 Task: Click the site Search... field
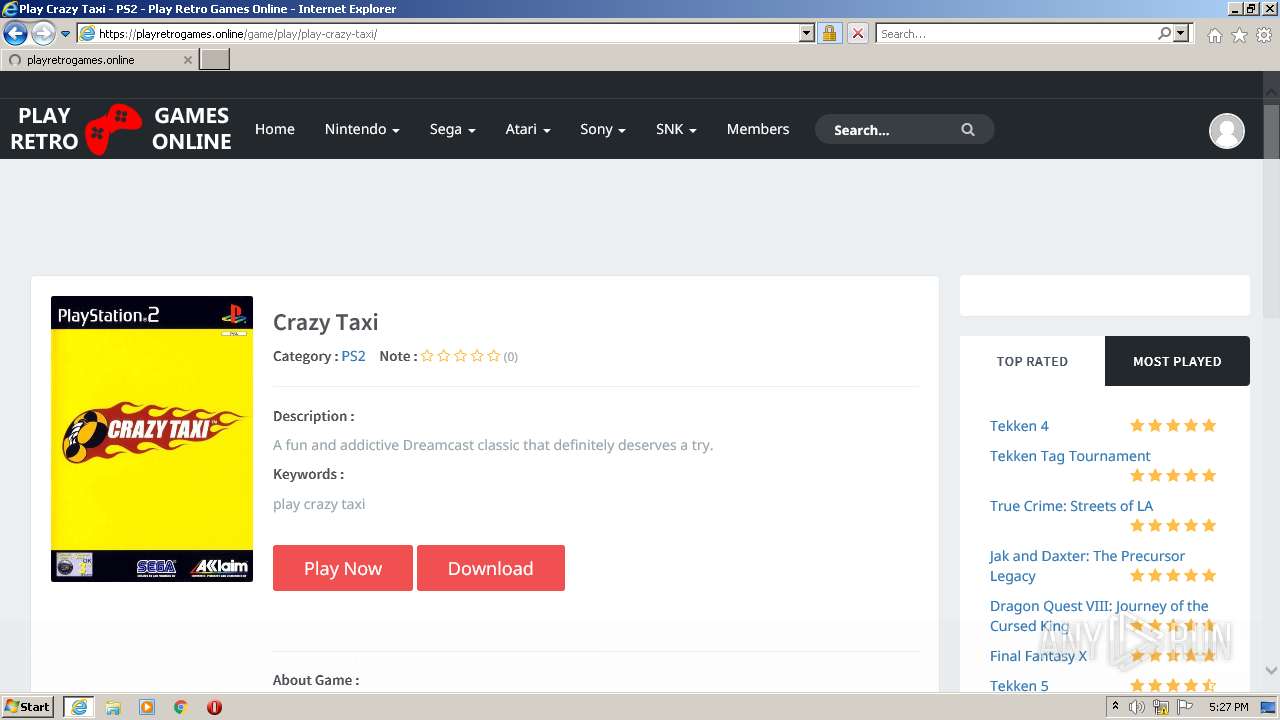point(890,129)
